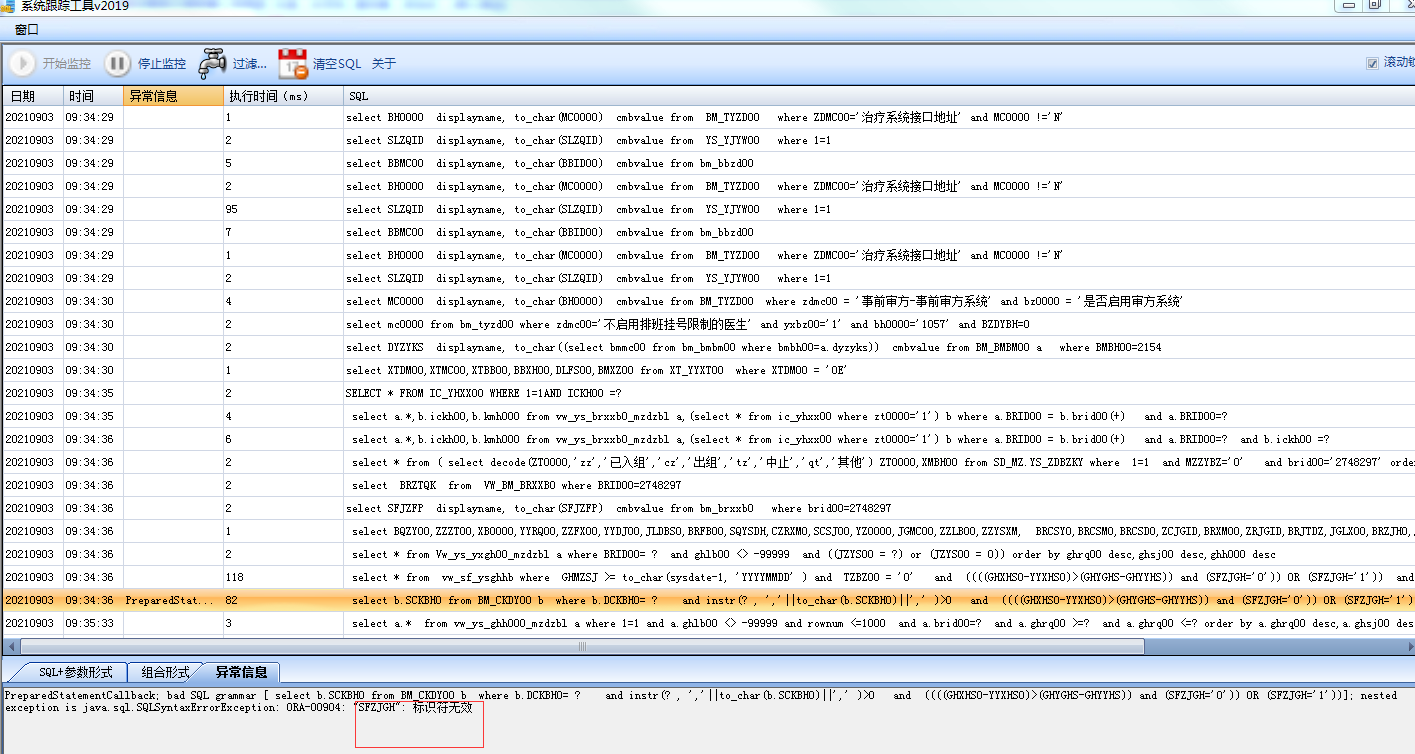
Task: Click the execution time 5 cell
Action: pyautogui.click(x=283, y=163)
